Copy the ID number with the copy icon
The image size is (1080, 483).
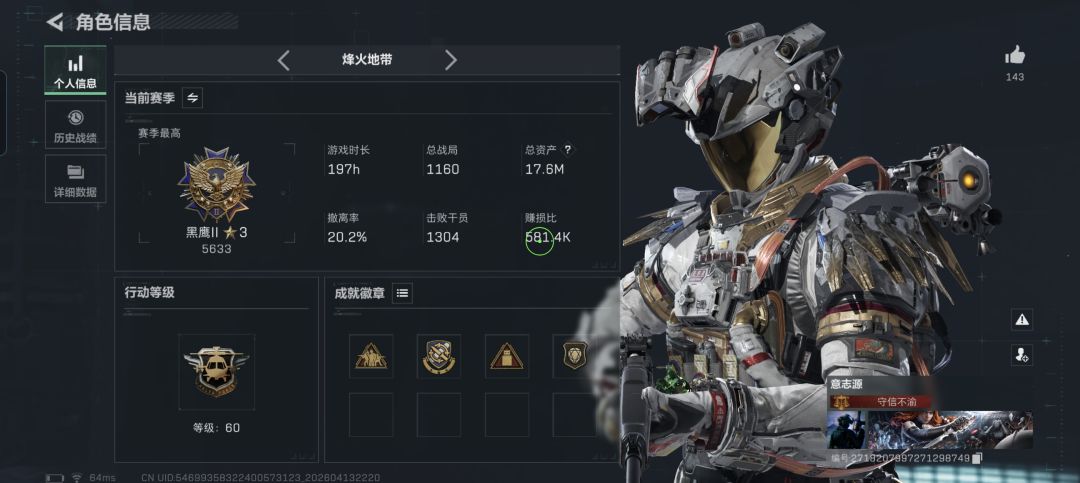coord(977,458)
